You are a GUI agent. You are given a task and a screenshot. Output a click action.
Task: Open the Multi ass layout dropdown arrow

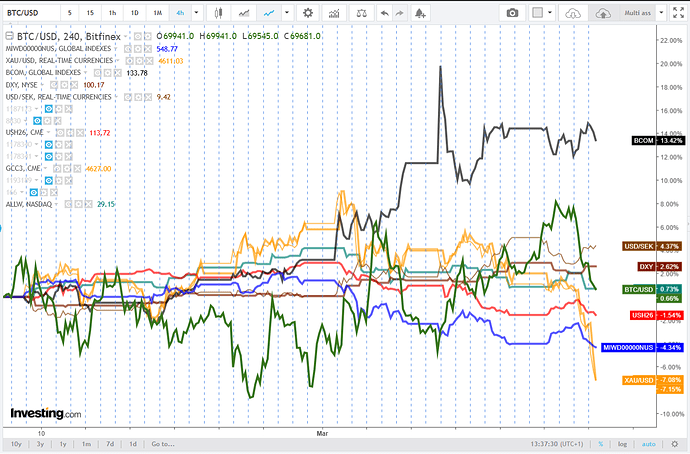(x=661, y=13)
